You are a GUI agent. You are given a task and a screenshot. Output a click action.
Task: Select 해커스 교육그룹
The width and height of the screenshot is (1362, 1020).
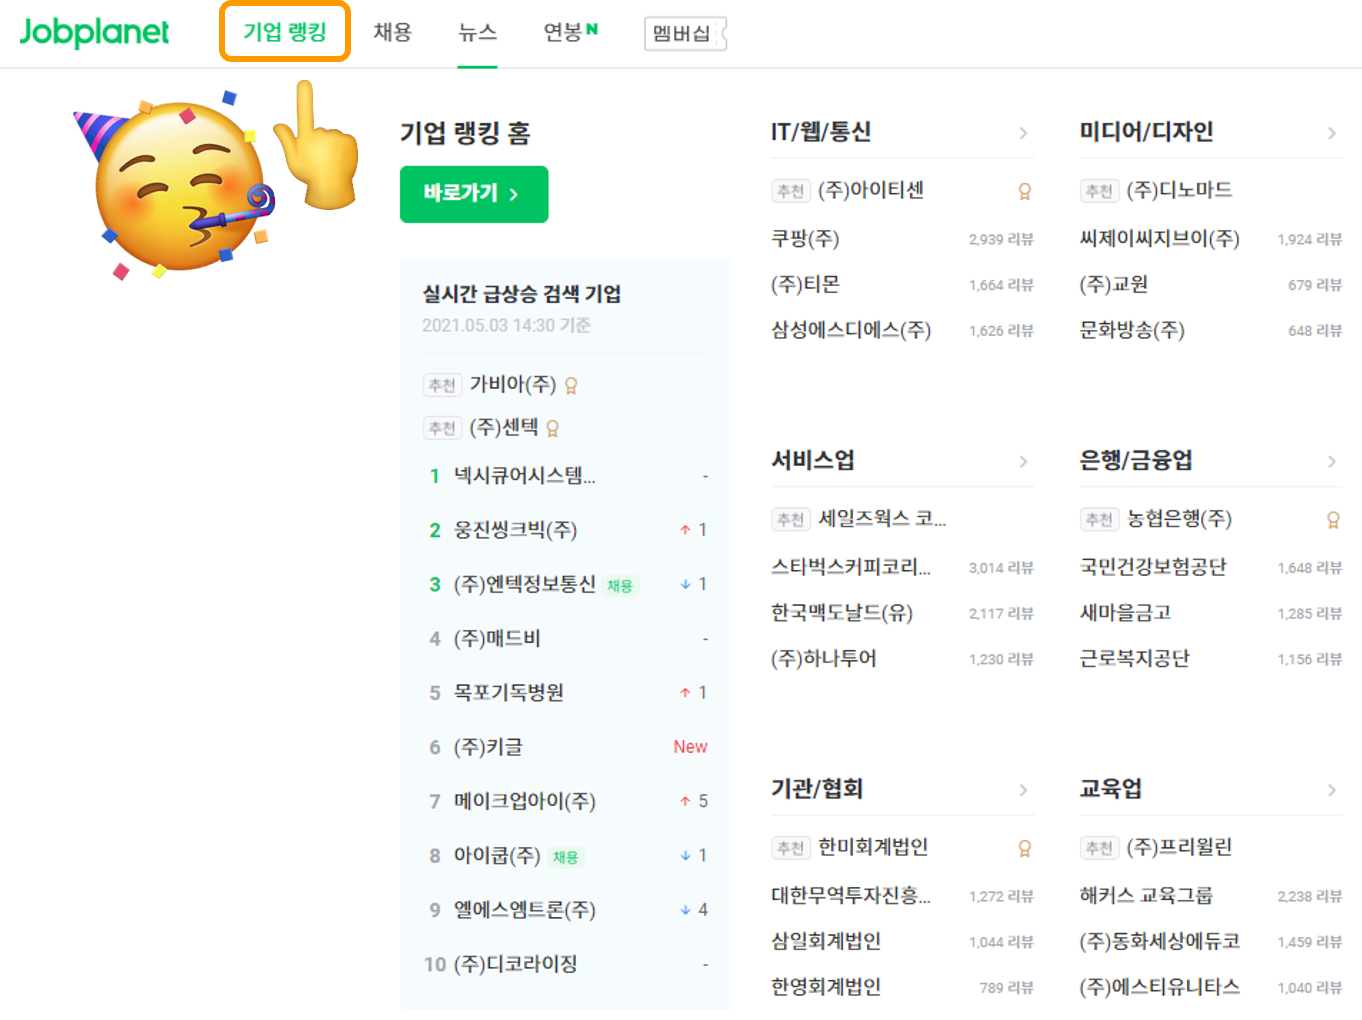coord(1146,896)
